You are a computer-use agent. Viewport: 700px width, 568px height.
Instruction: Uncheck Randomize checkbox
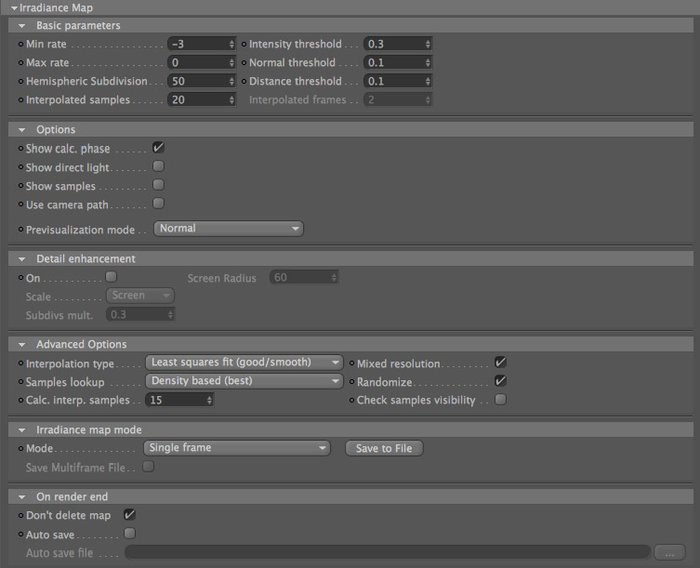(x=500, y=381)
